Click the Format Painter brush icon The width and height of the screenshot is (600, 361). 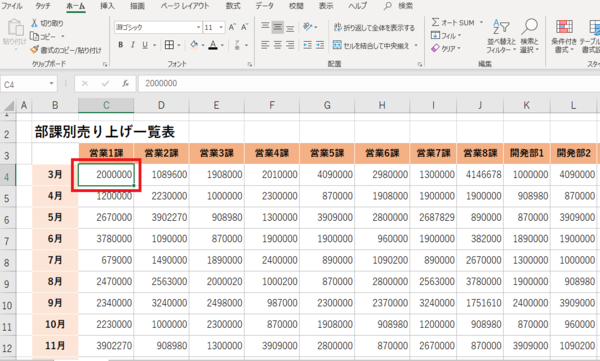(34, 50)
